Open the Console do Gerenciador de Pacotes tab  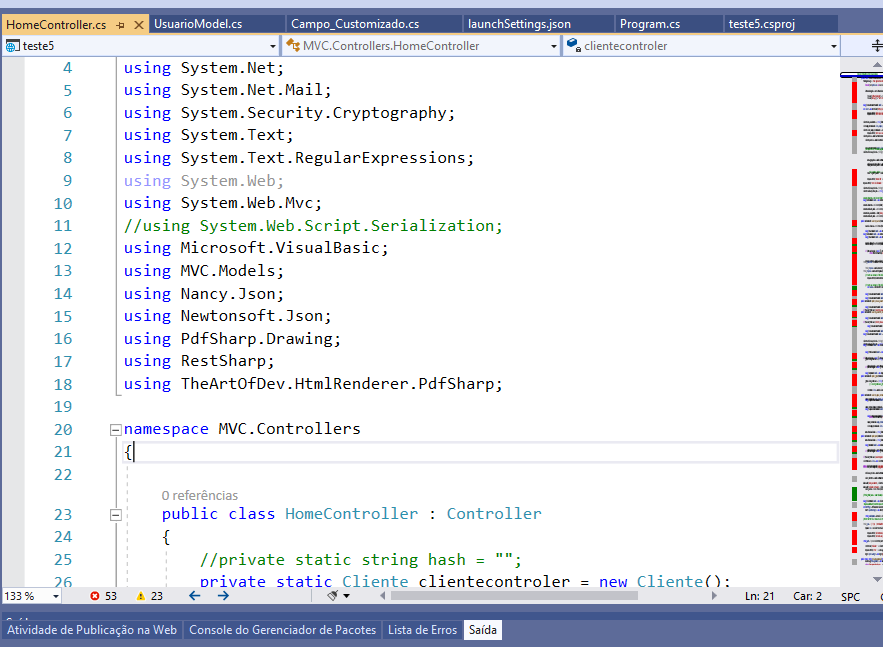(x=282, y=630)
